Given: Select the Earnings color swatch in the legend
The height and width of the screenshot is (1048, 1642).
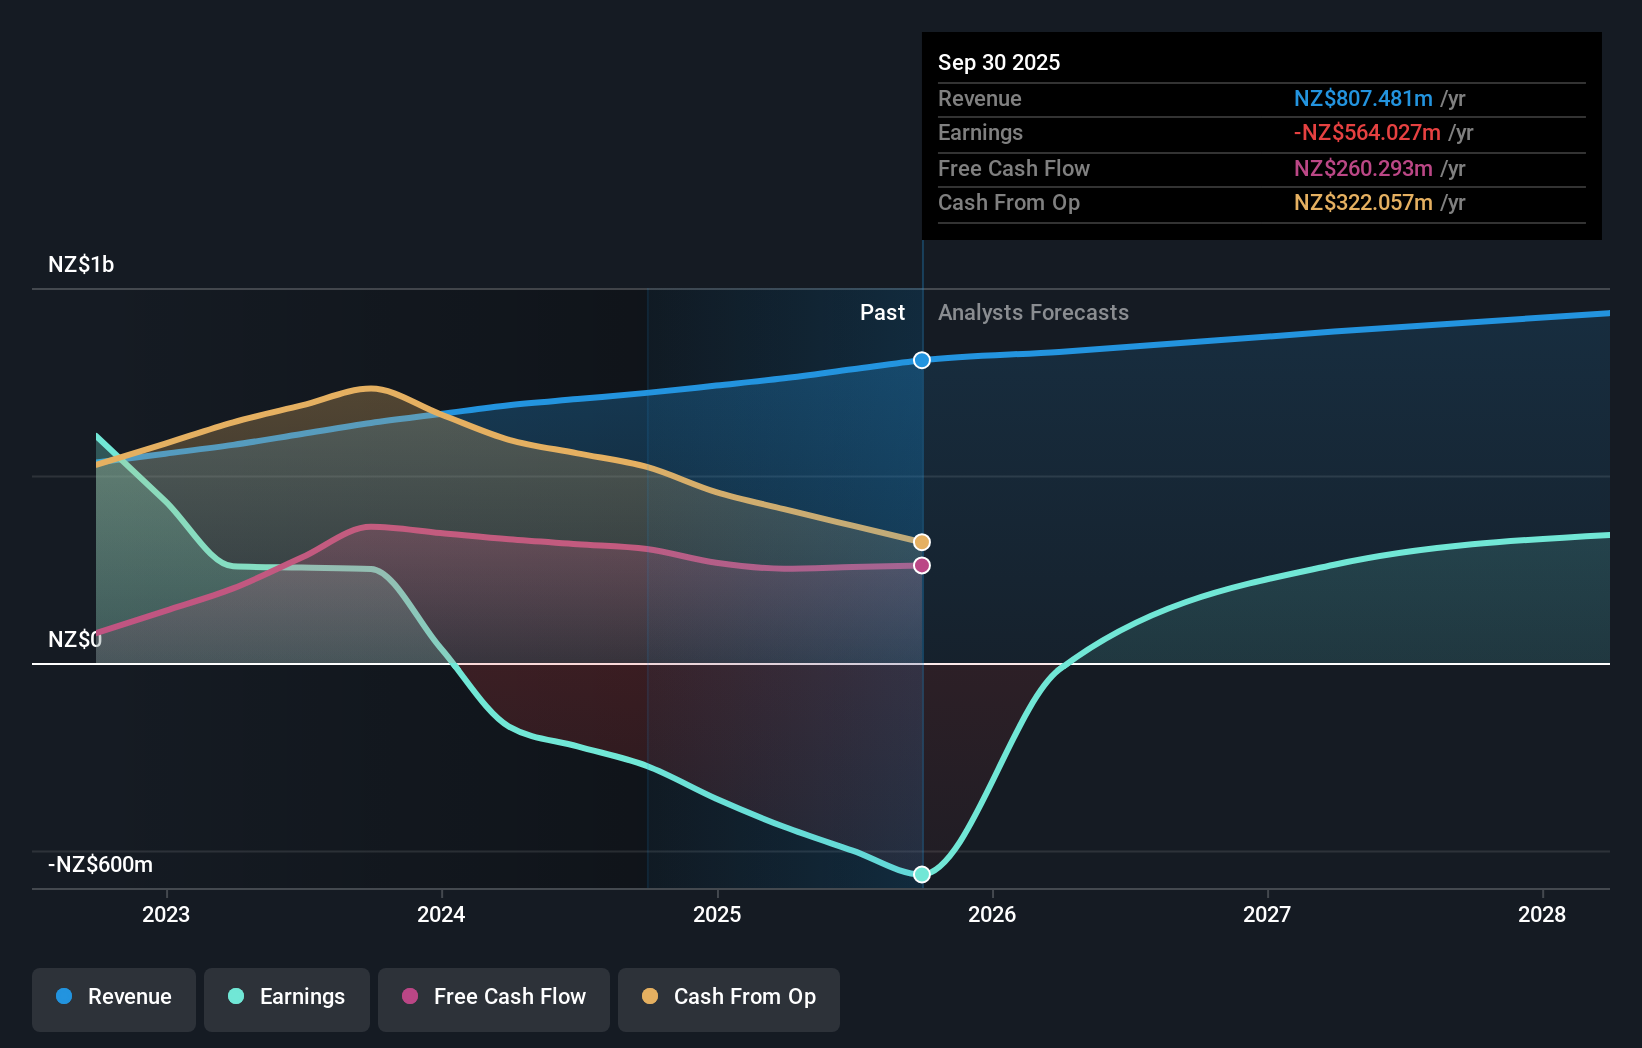Looking at the screenshot, I should tap(234, 997).
